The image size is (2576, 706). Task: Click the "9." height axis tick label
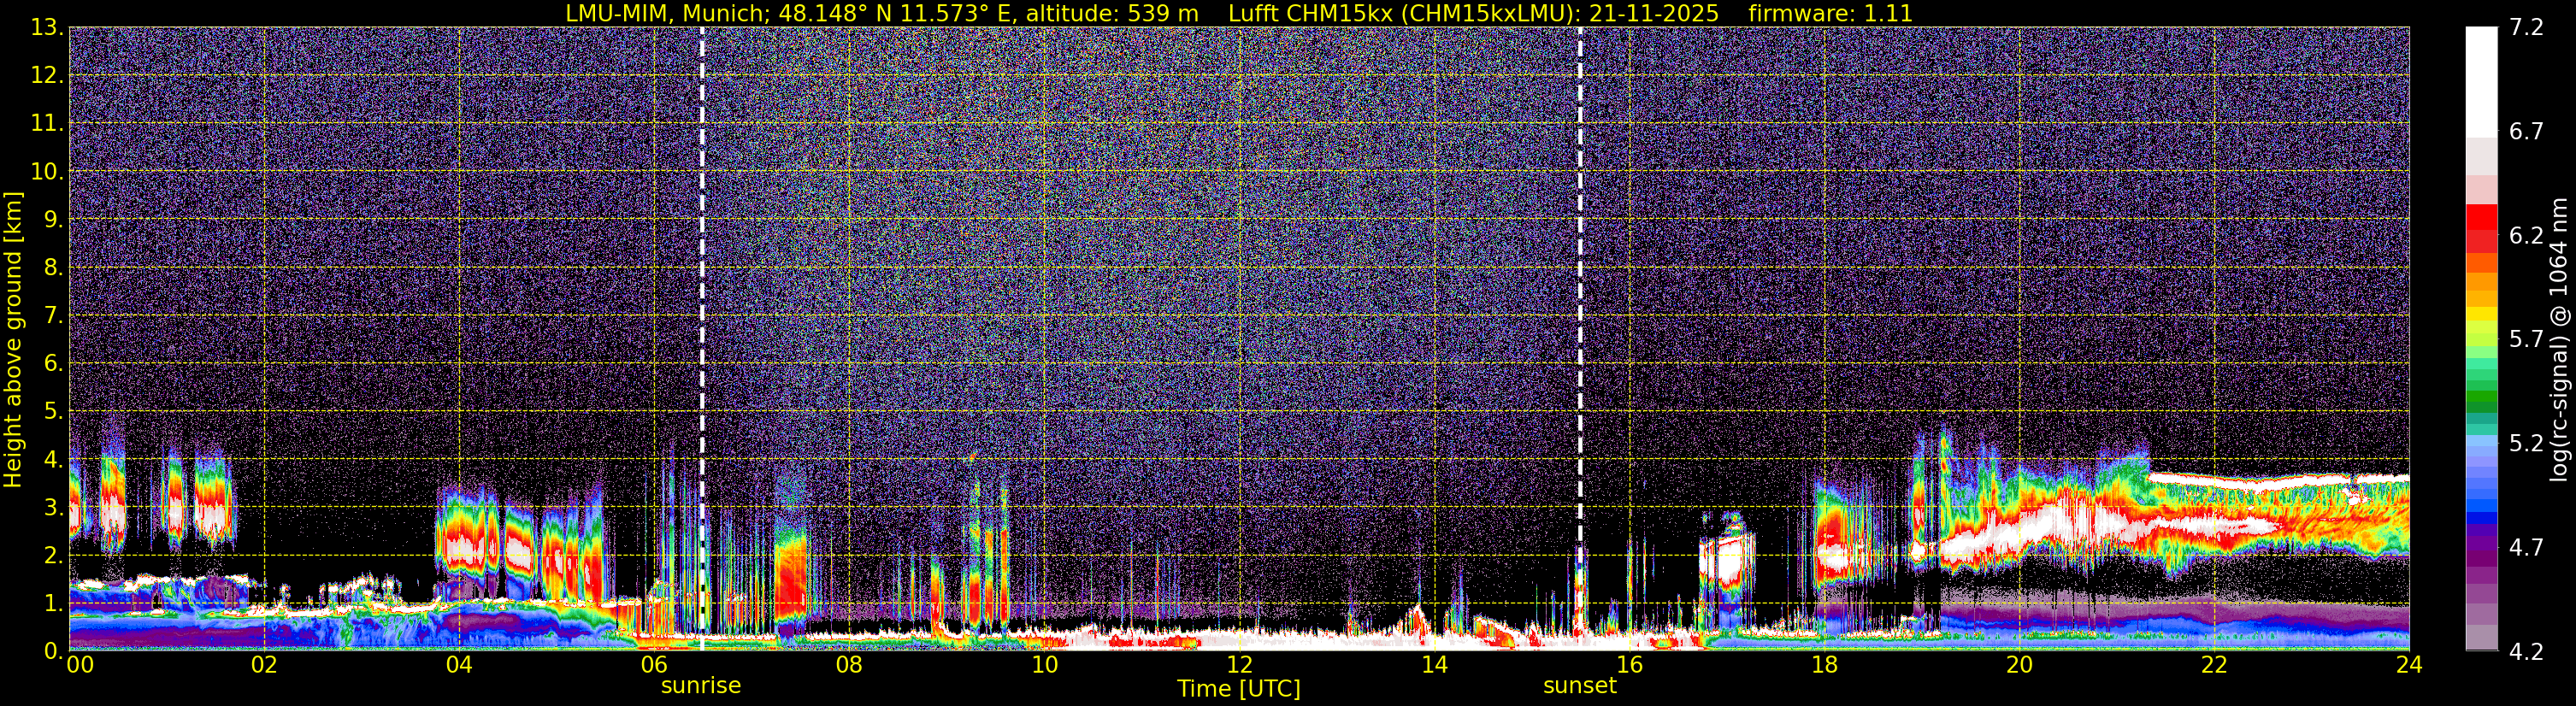point(54,219)
